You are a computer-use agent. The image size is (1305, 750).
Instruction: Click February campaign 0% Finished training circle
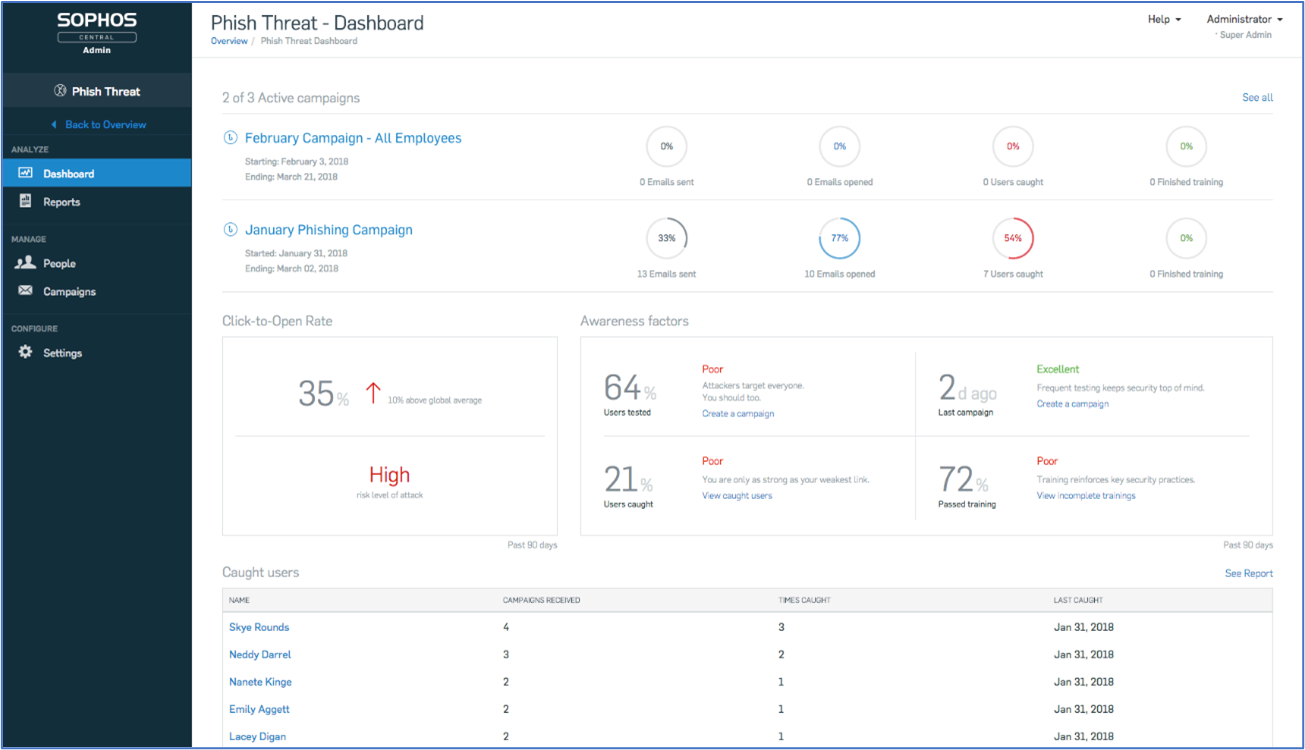pos(1186,146)
